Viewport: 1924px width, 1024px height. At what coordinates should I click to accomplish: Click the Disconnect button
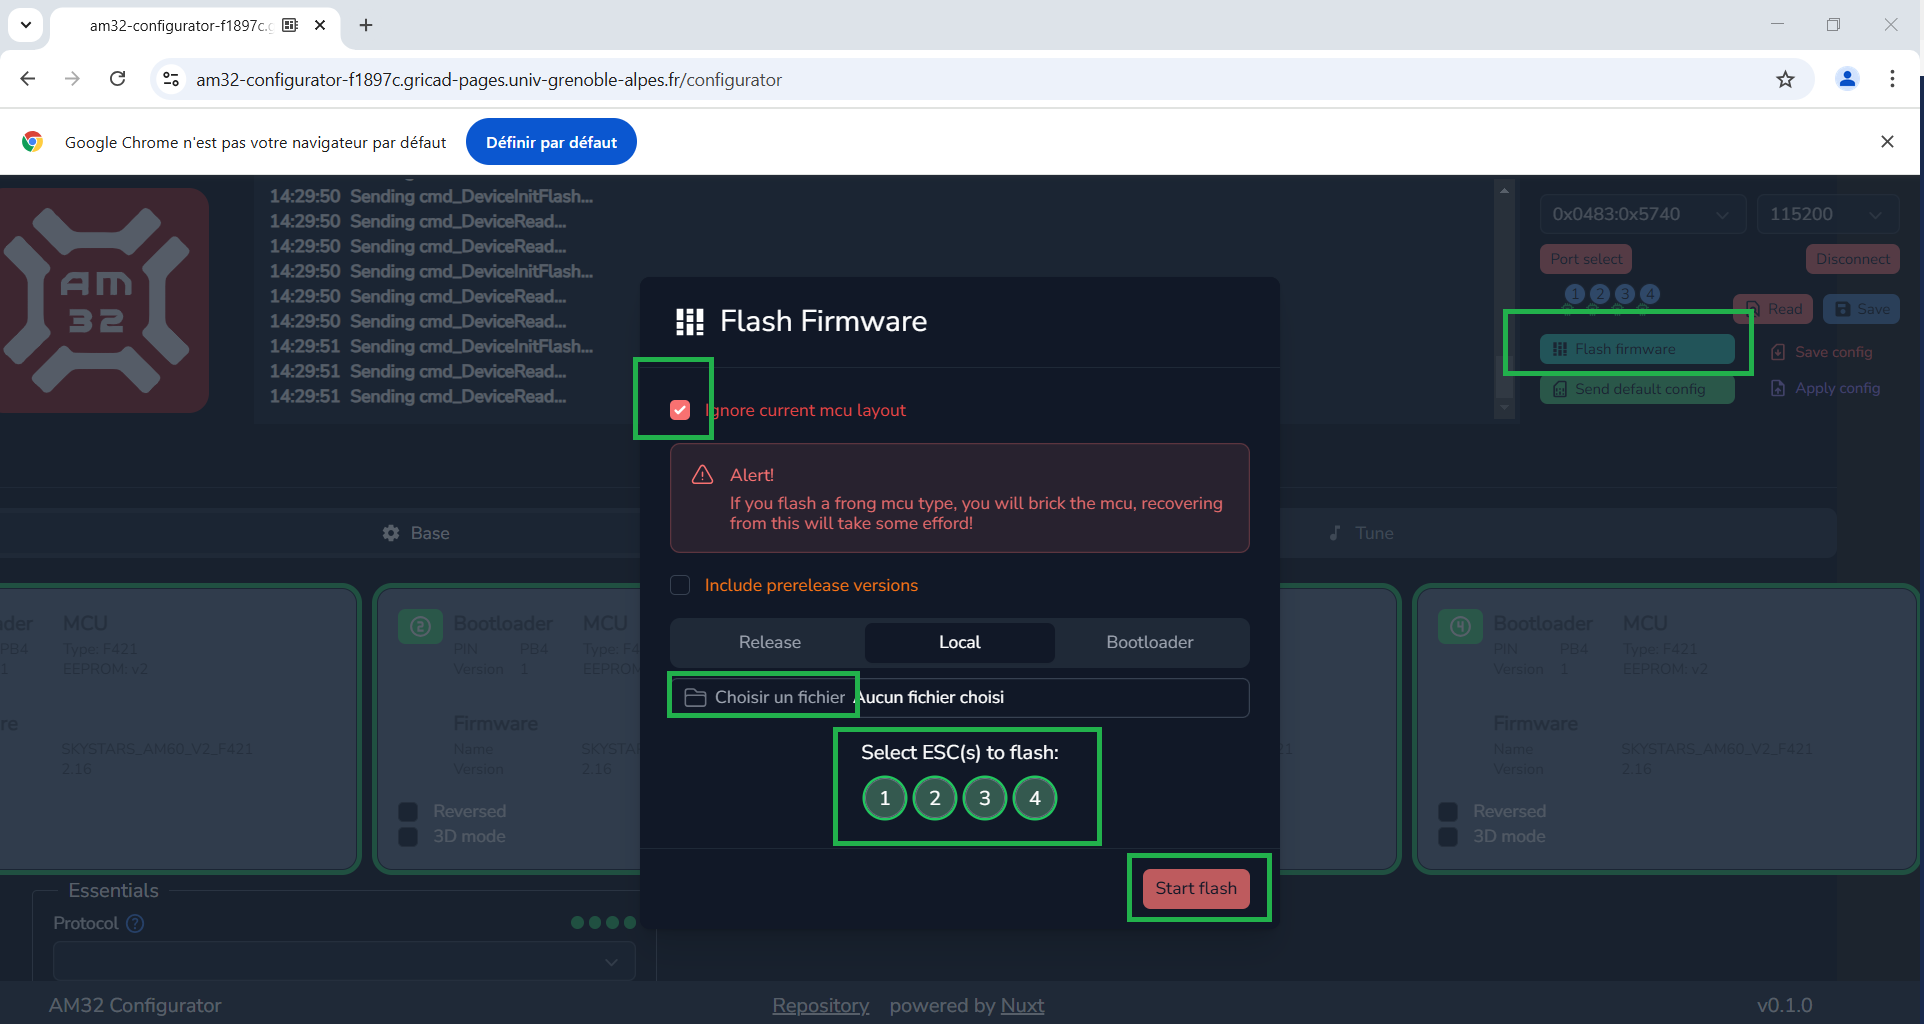pos(1853,259)
